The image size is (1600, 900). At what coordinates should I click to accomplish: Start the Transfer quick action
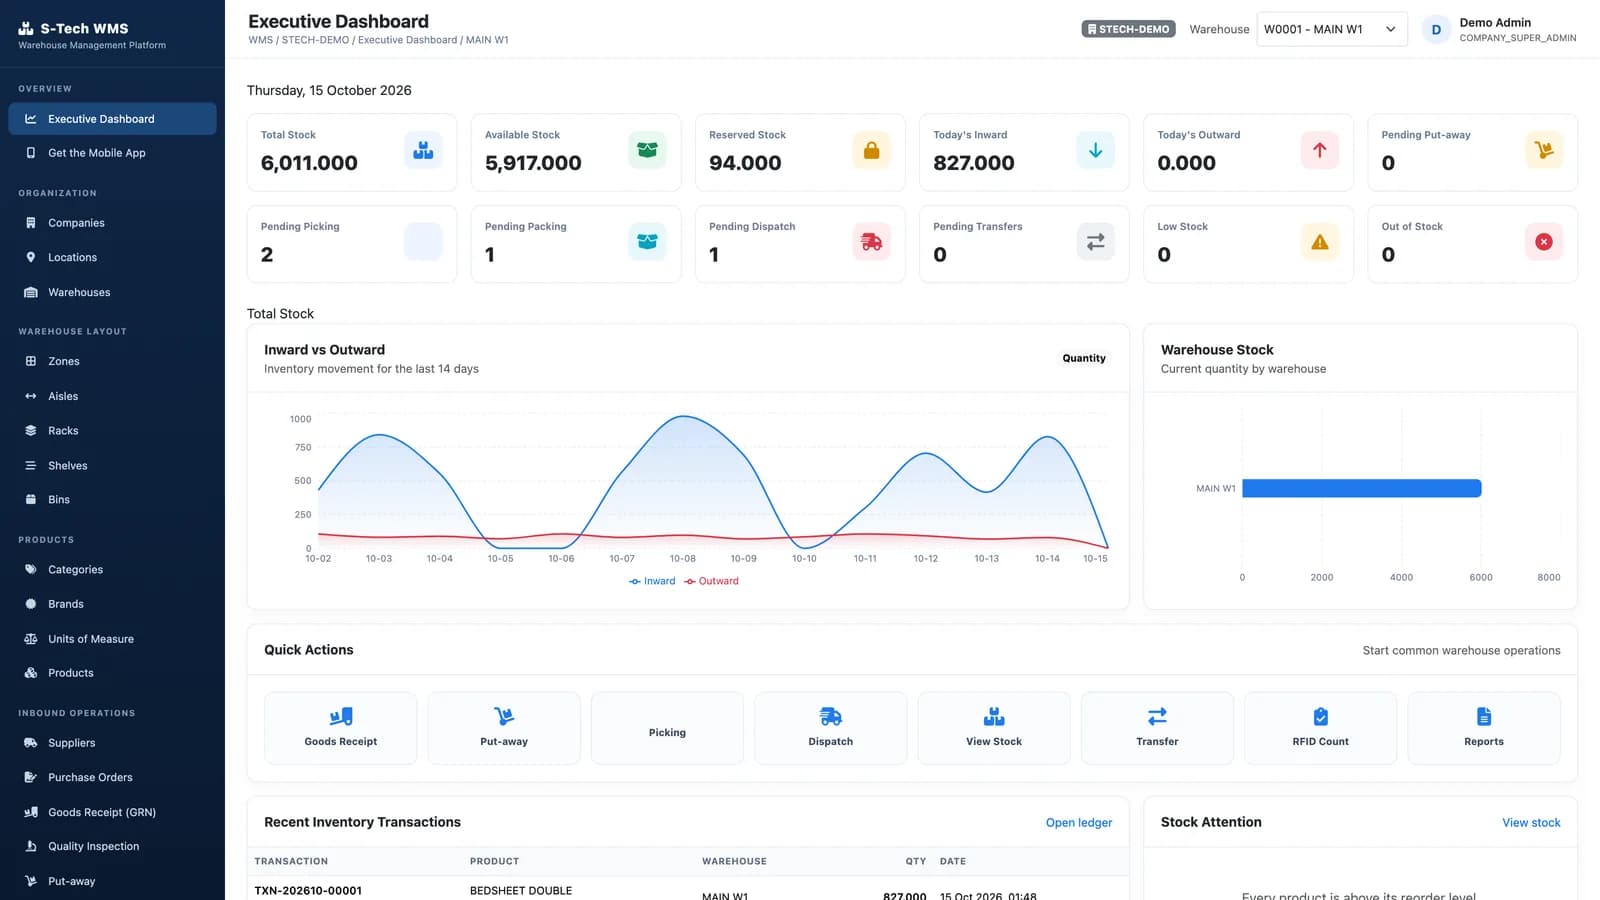[1157, 728]
